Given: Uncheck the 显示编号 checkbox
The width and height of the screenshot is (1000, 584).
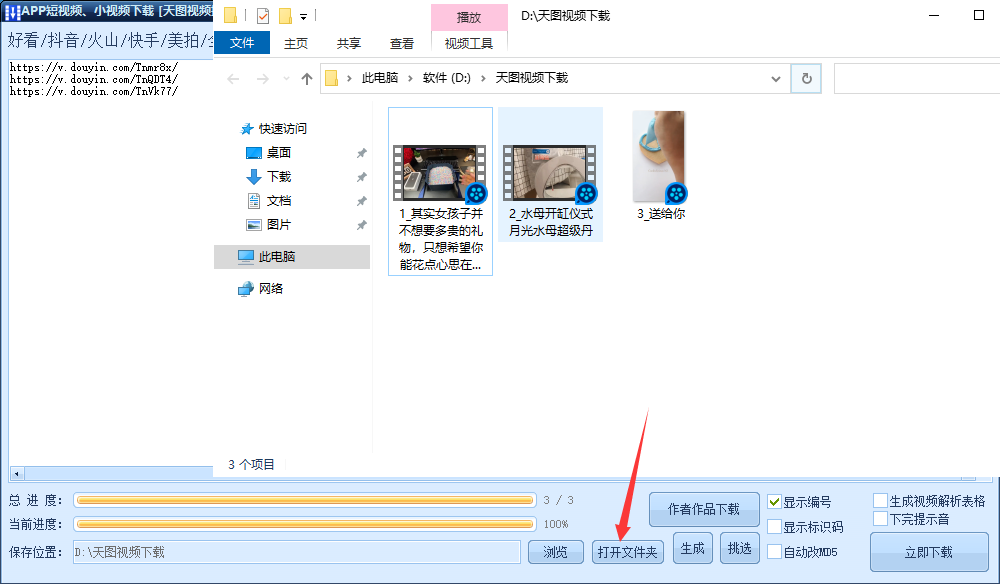Looking at the screenshot, I should tap(774, 502).
